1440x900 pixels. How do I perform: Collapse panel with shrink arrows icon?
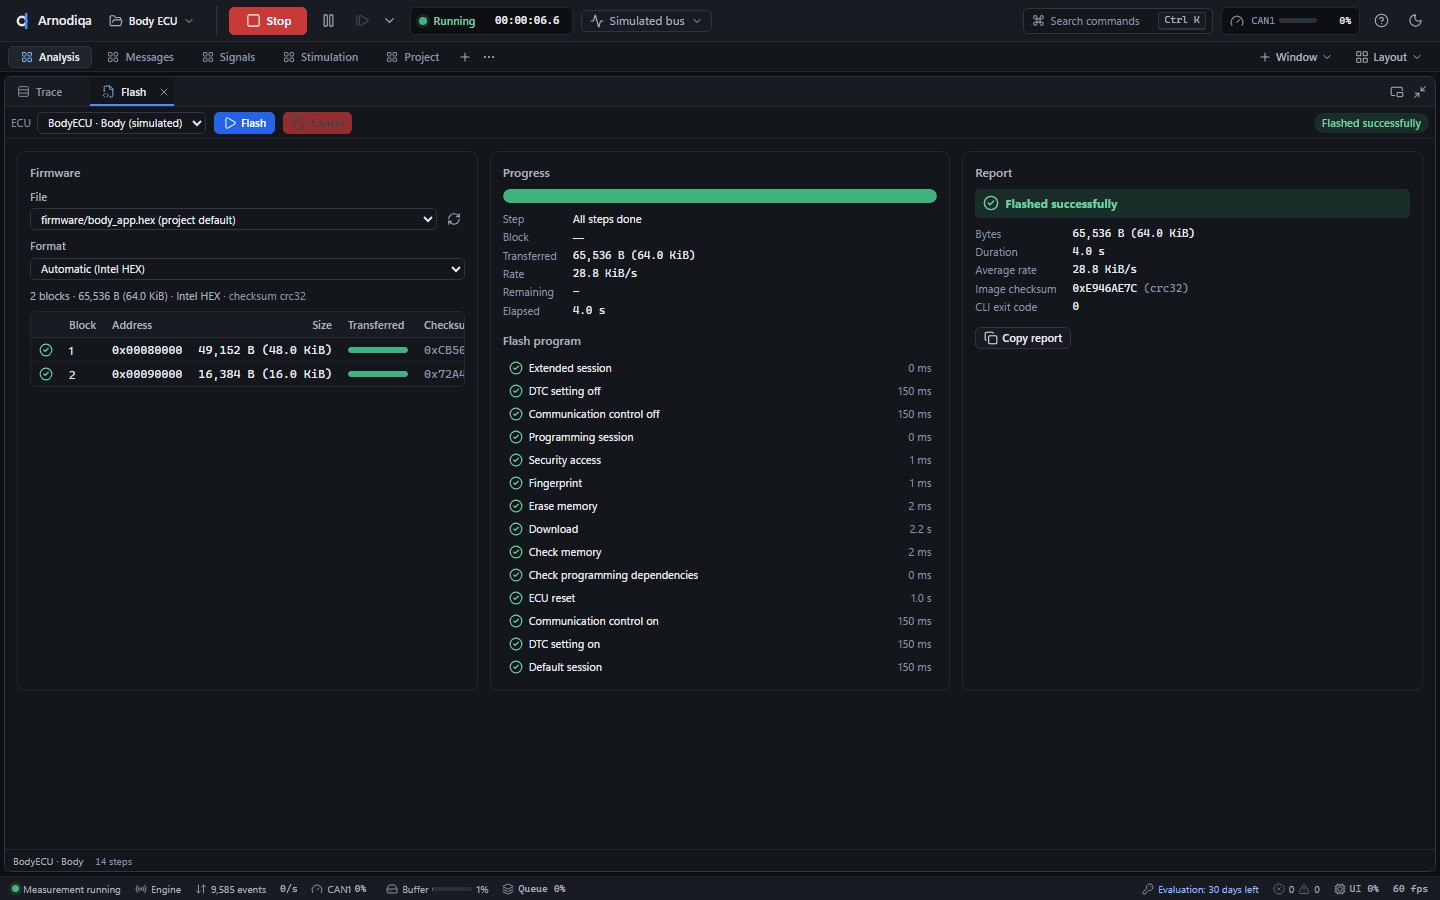1420,92
